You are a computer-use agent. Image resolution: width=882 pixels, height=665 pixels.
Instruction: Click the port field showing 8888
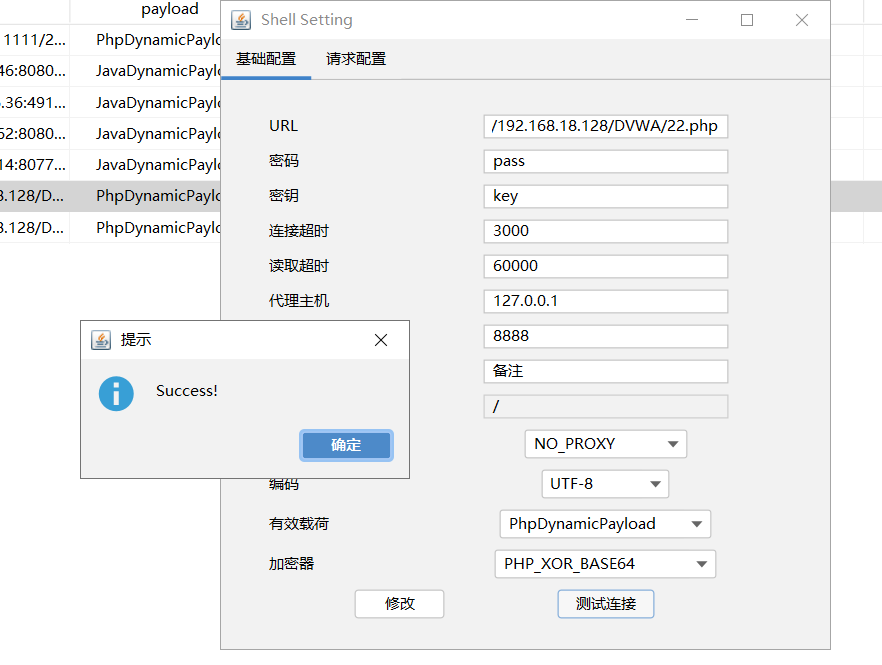605,336
